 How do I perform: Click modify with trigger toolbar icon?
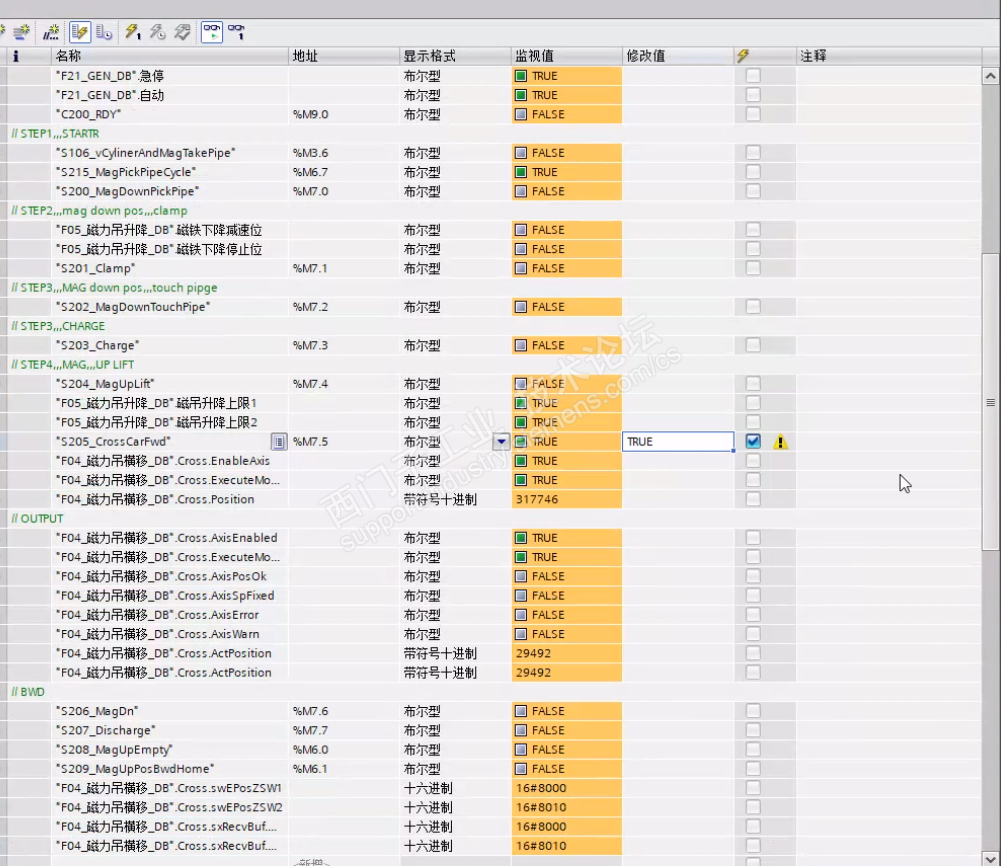point(157,32)
